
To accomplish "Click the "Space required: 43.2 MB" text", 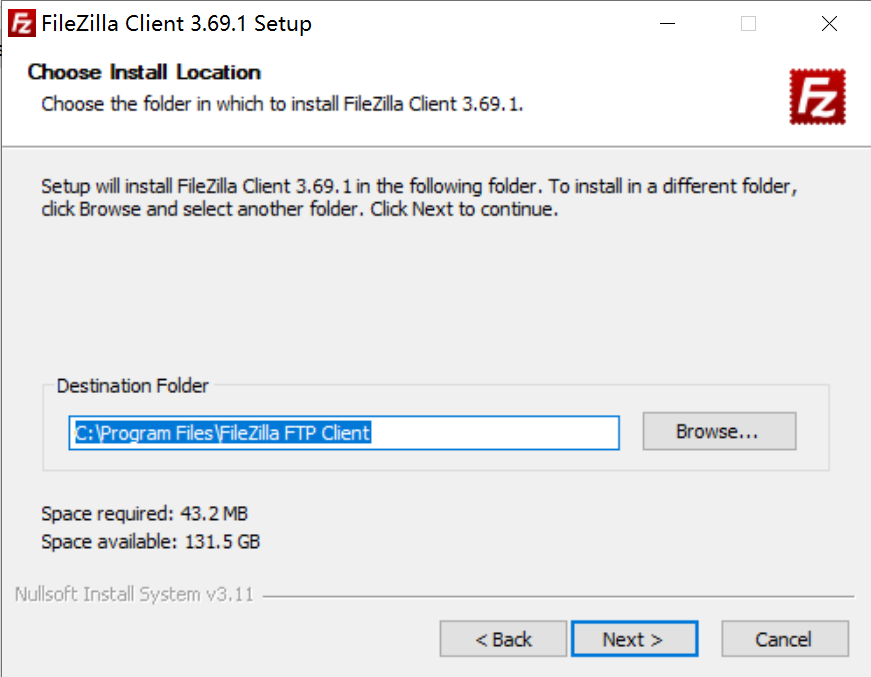I will 144,514.
